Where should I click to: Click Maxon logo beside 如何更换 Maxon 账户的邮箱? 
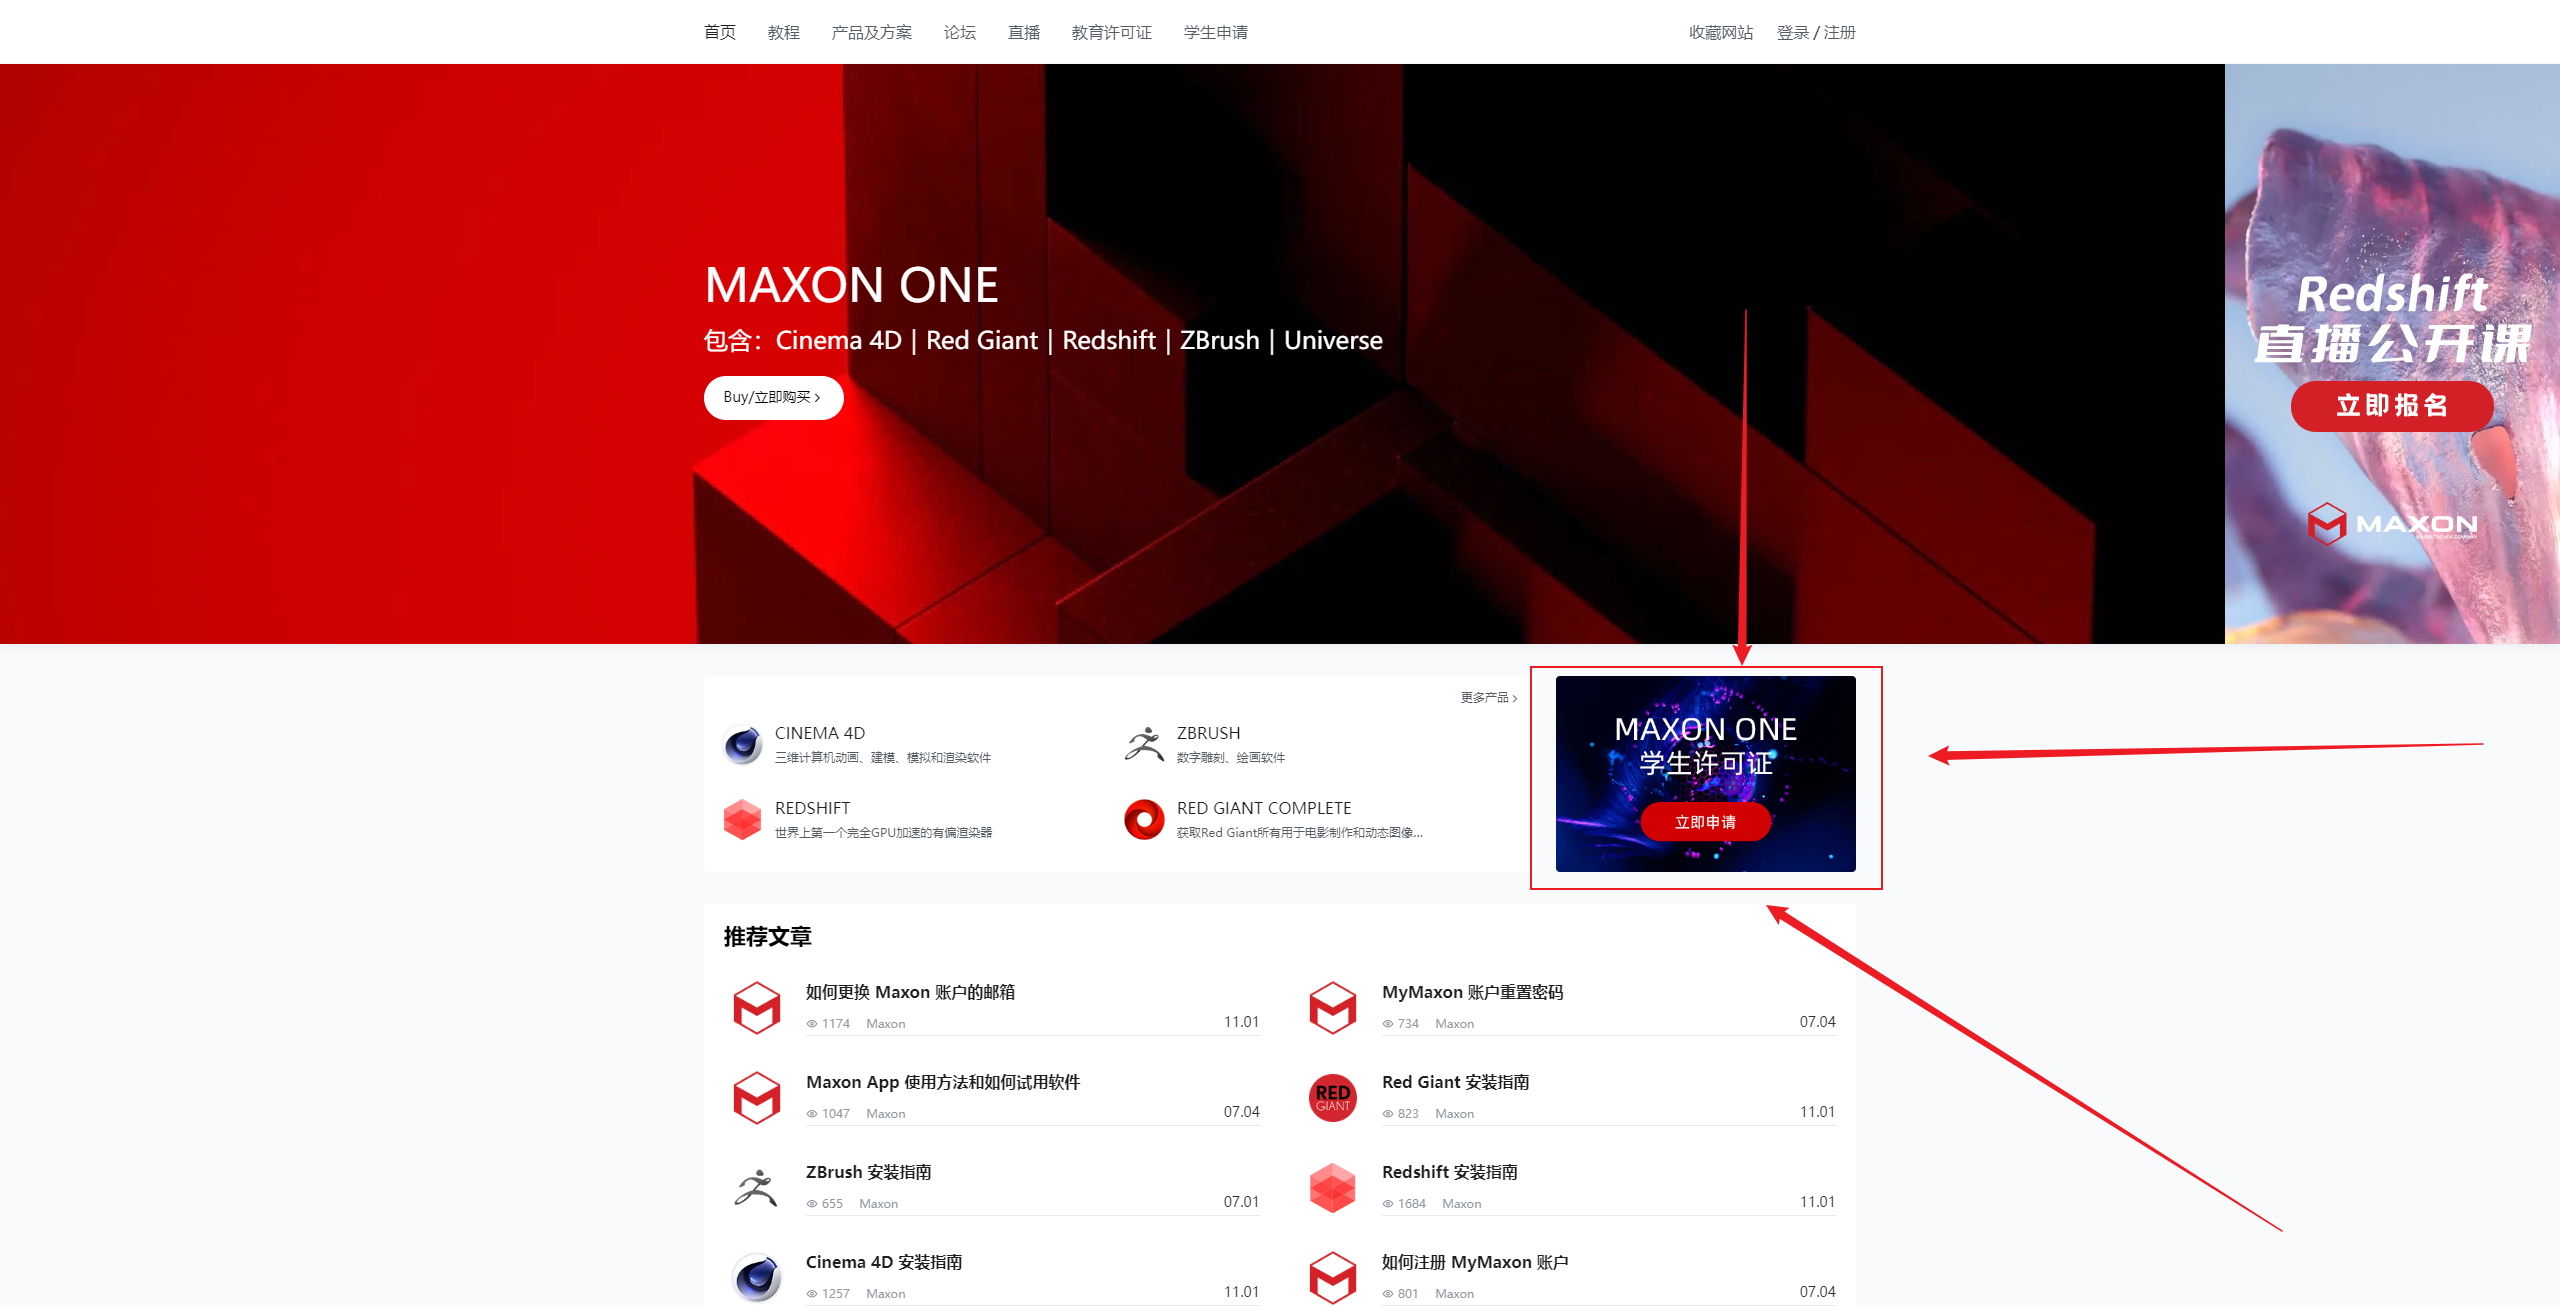point(757,1007)
